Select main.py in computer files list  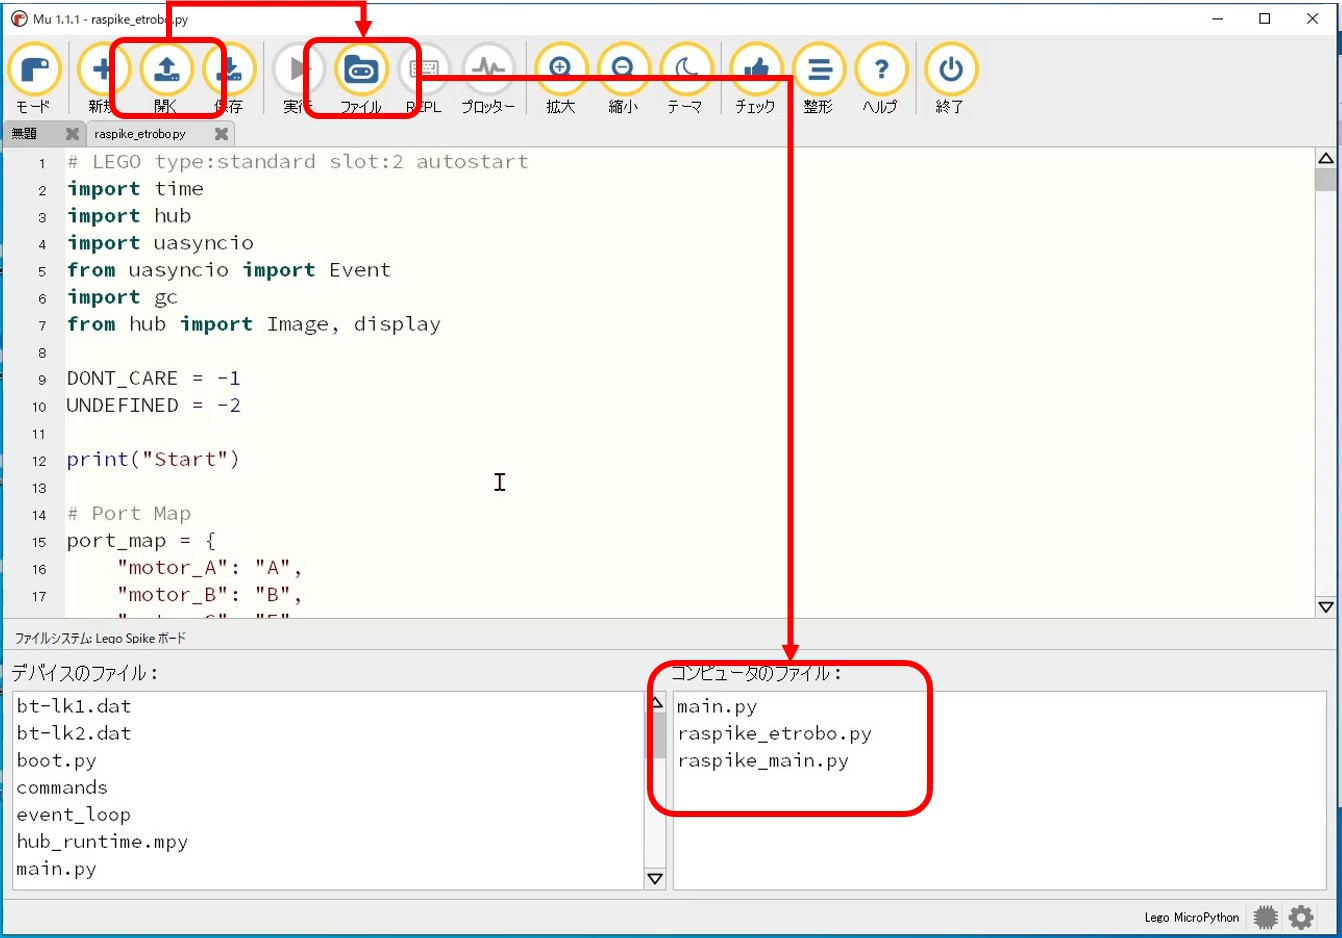pyautogui.click(x=717, y=706)
